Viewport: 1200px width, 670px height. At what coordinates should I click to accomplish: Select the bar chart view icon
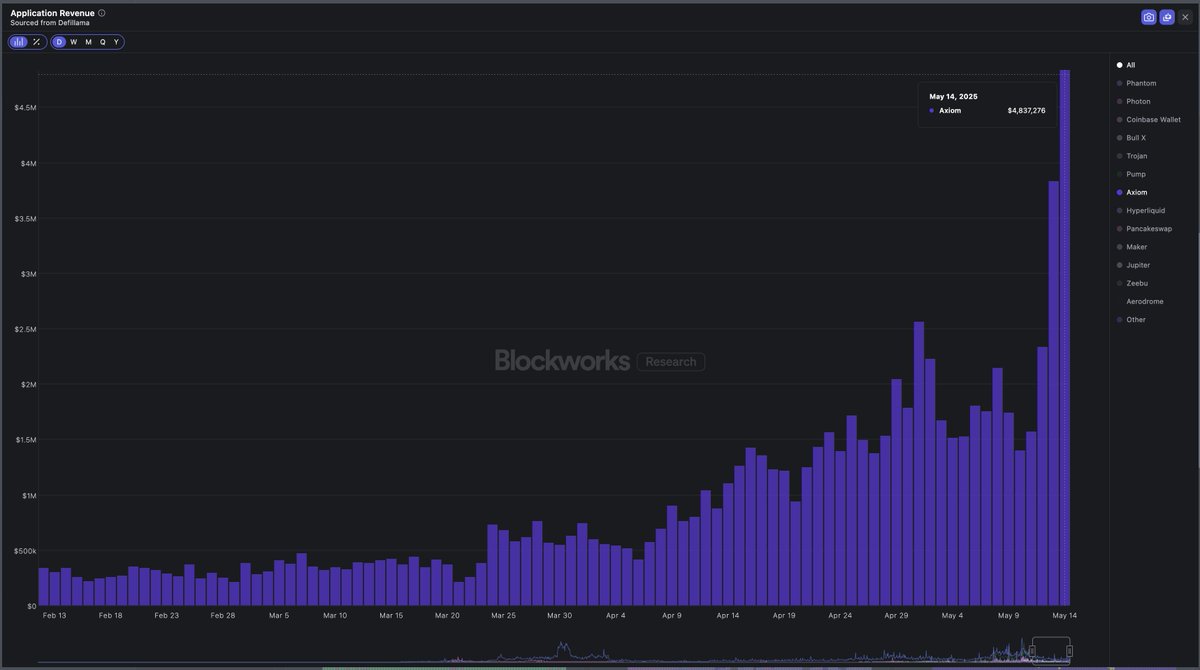(17, 41)
